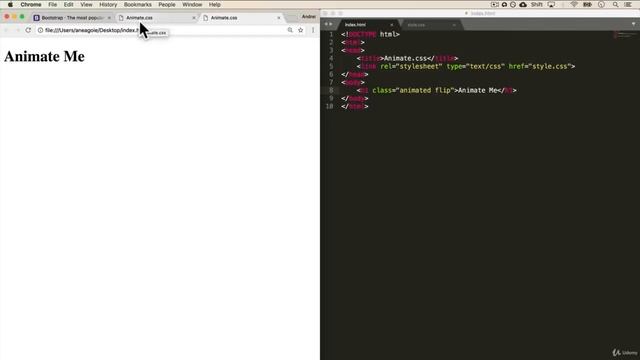Open the AirPlay display menu bar icon
640x360 pixels.
[551, 4]
